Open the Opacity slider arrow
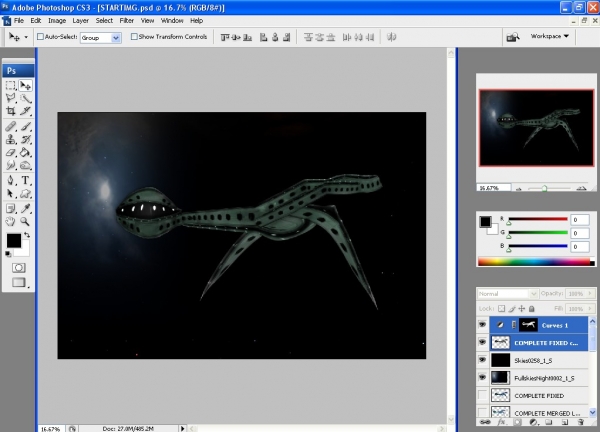Screen dimensions: 600x432 click(590, 293)
